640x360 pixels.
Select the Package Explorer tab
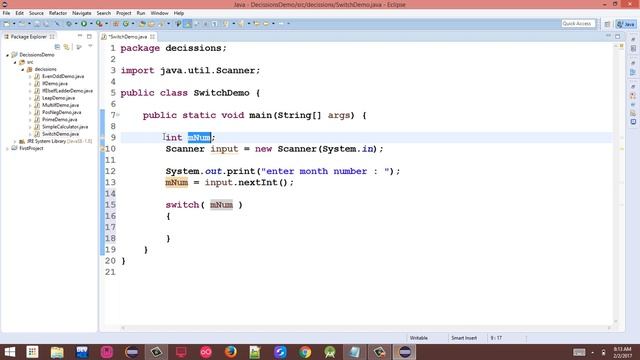pos(28,36)
